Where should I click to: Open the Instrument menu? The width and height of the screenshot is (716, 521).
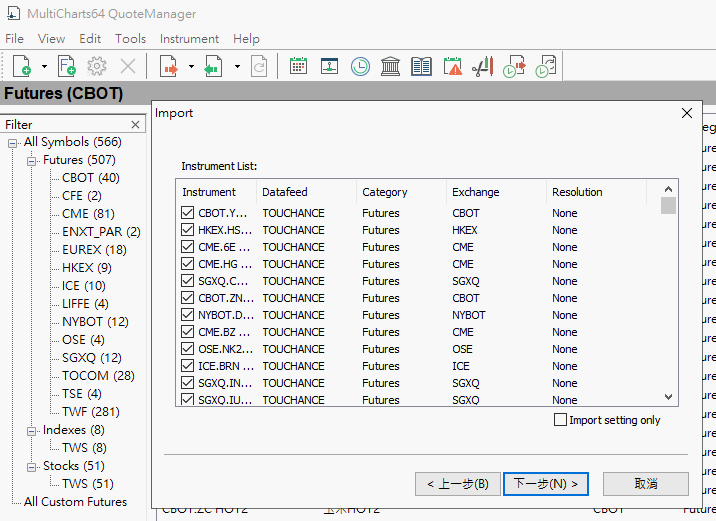coord(189,39)
